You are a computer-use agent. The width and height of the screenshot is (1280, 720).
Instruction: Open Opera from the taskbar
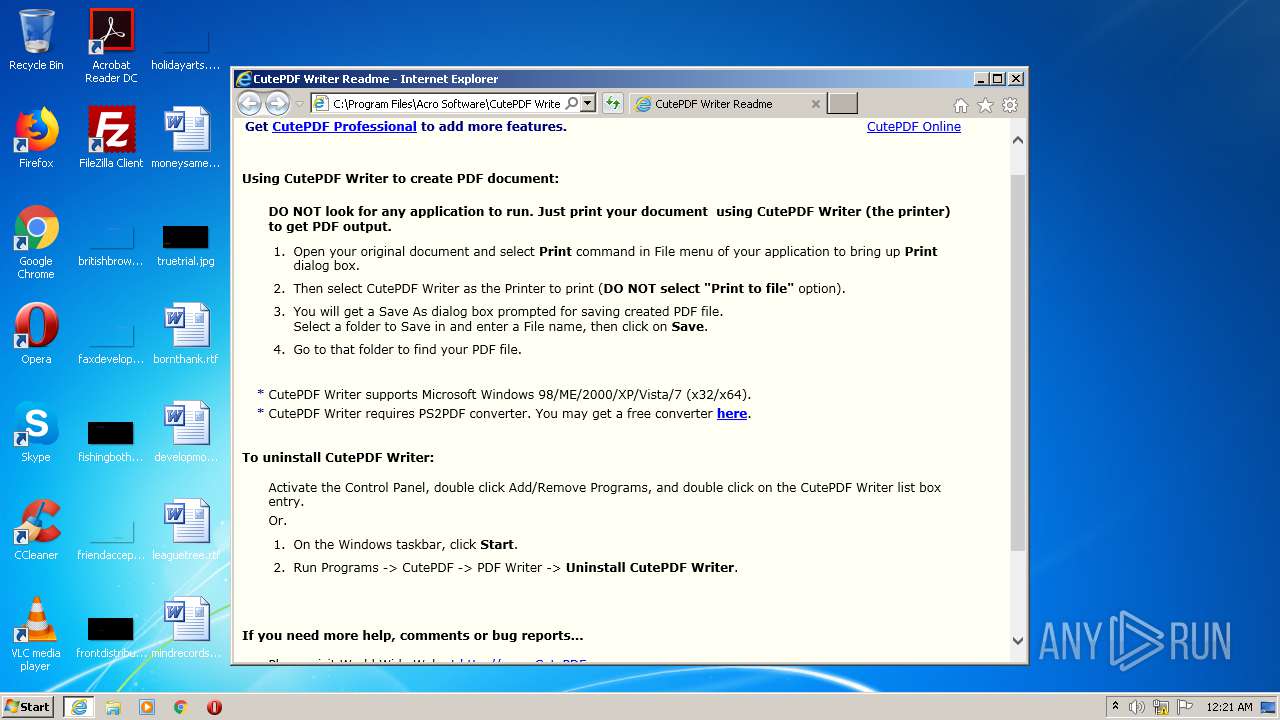pyautogui.click(x=214, y=707)
